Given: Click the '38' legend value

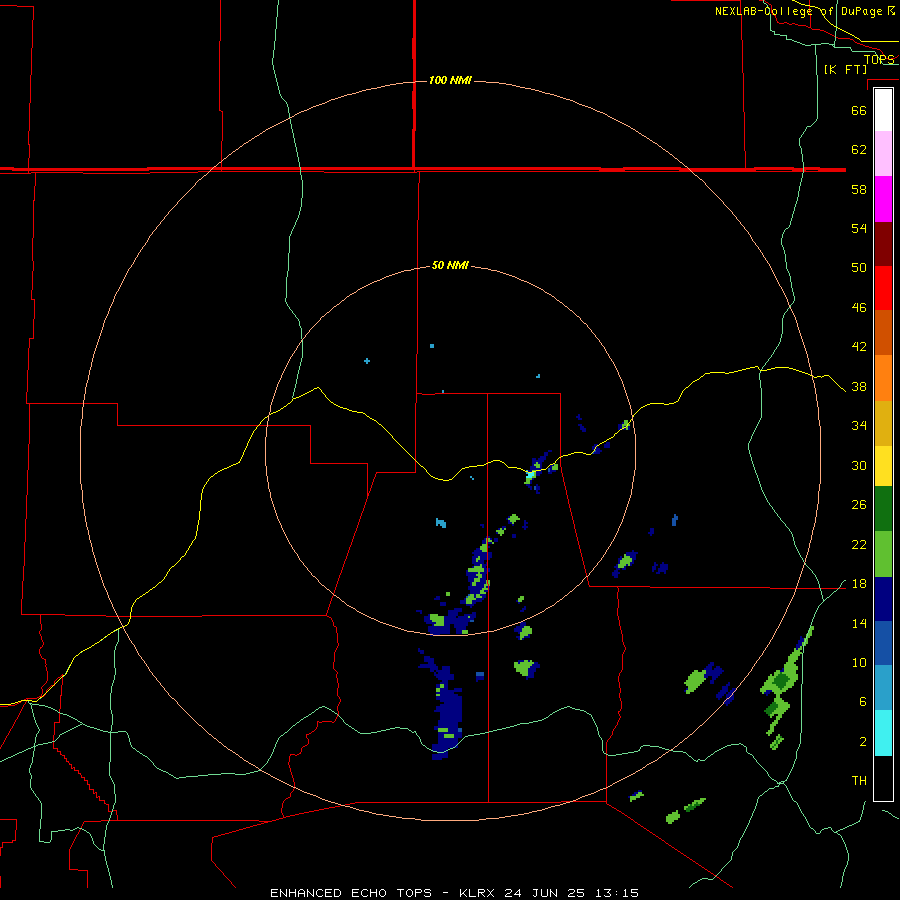Looking at the screenshot, I should point(859,387).
